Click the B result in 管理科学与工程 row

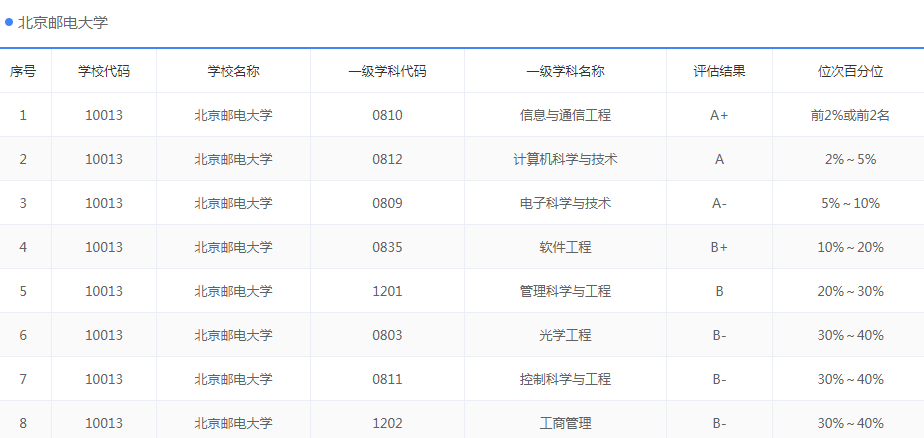click(719, 291)
